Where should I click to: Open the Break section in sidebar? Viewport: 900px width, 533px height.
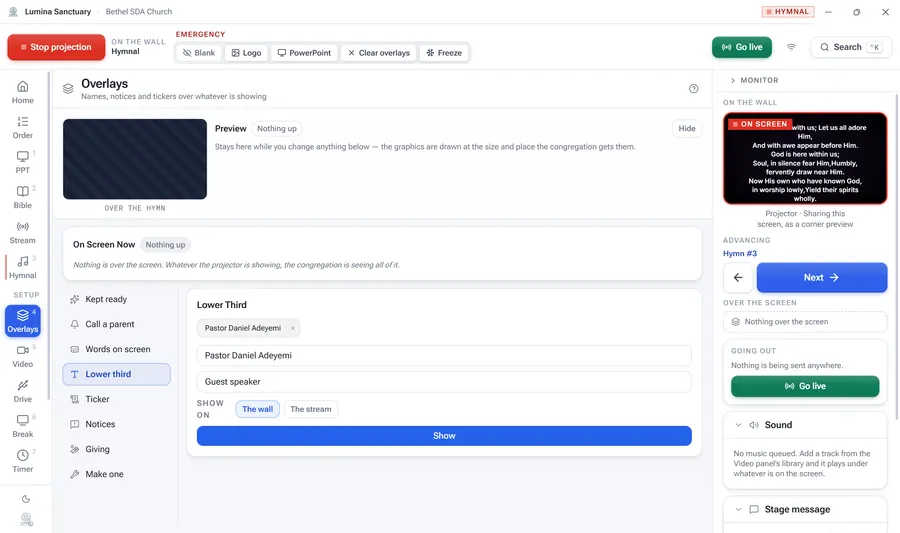click(x=22, y=426)
